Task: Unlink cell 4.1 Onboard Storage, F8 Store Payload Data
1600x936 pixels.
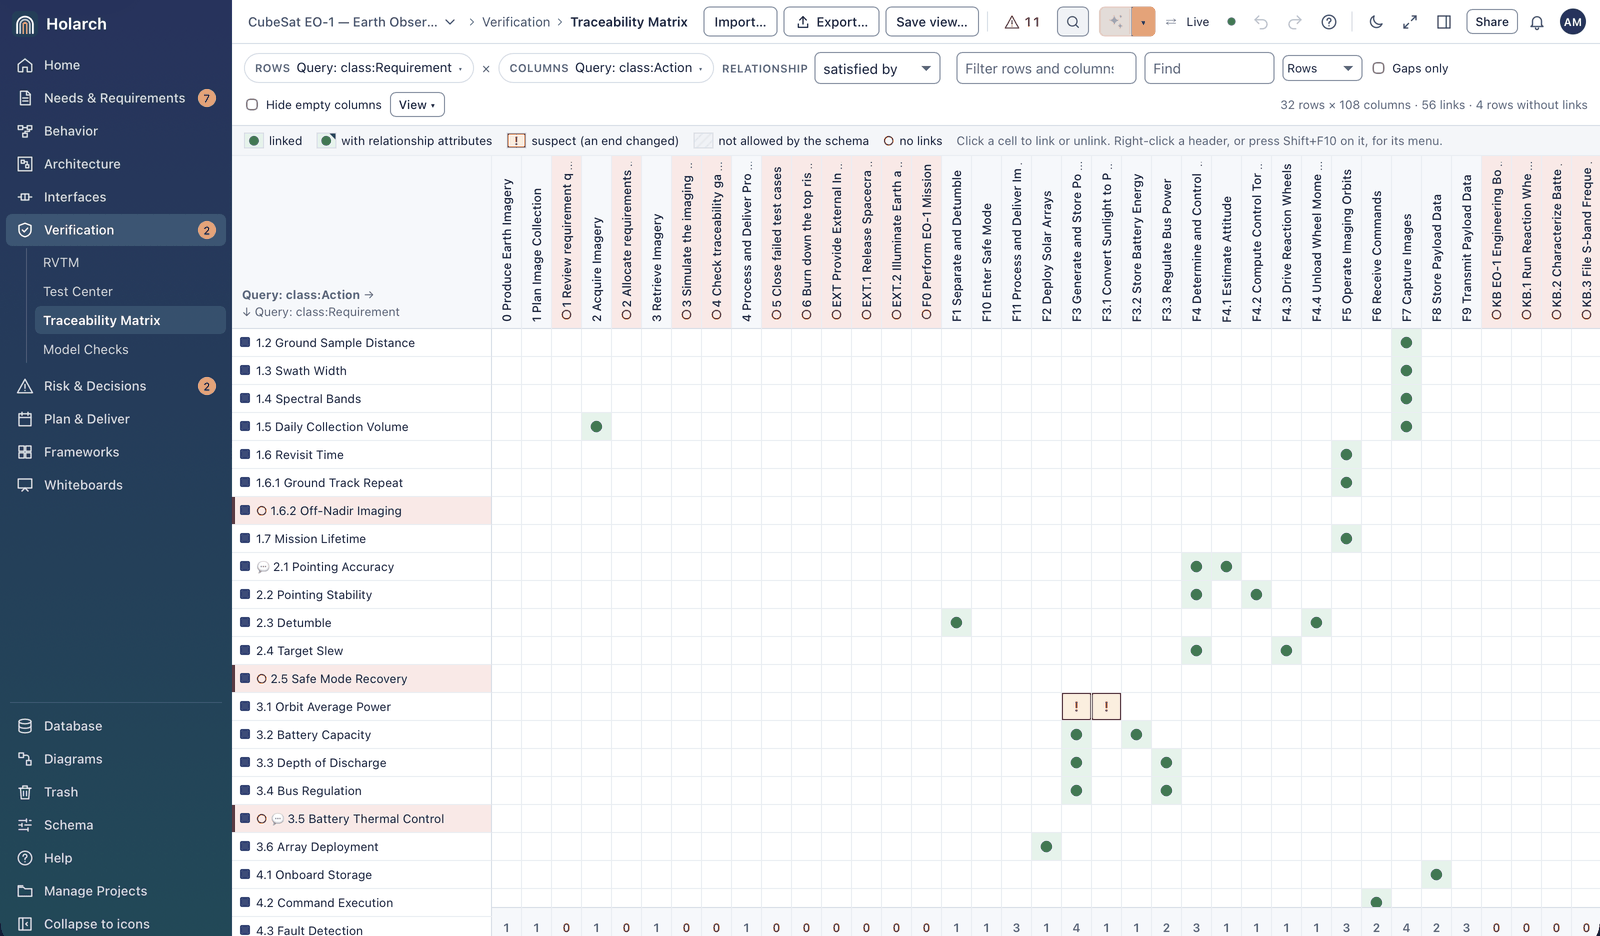Action: click(1436, 875)
